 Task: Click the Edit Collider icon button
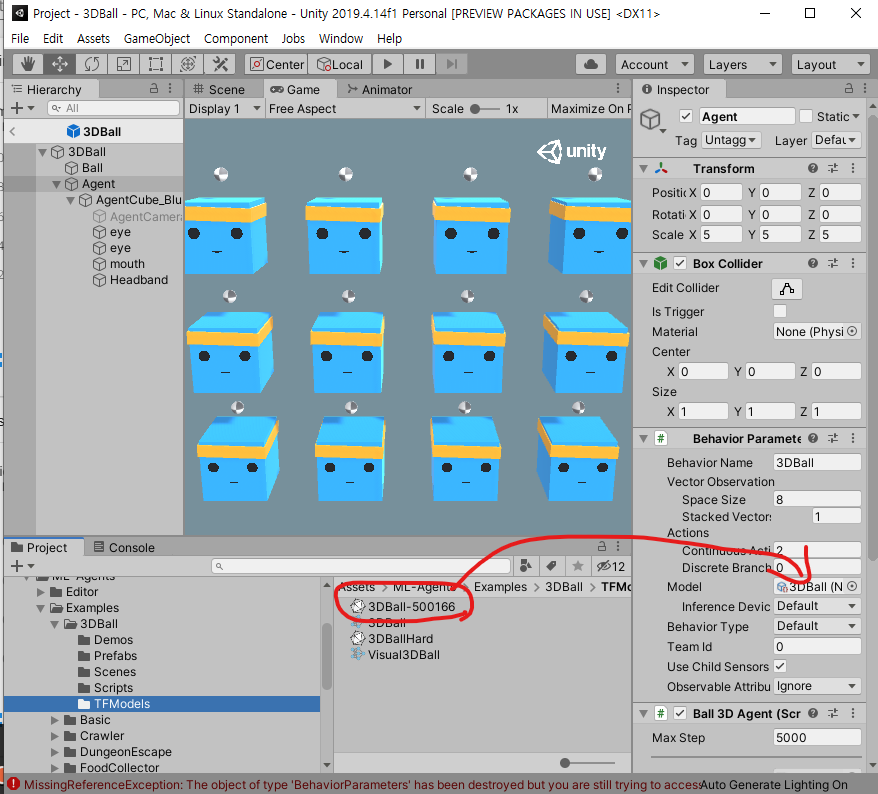[787, 288]
